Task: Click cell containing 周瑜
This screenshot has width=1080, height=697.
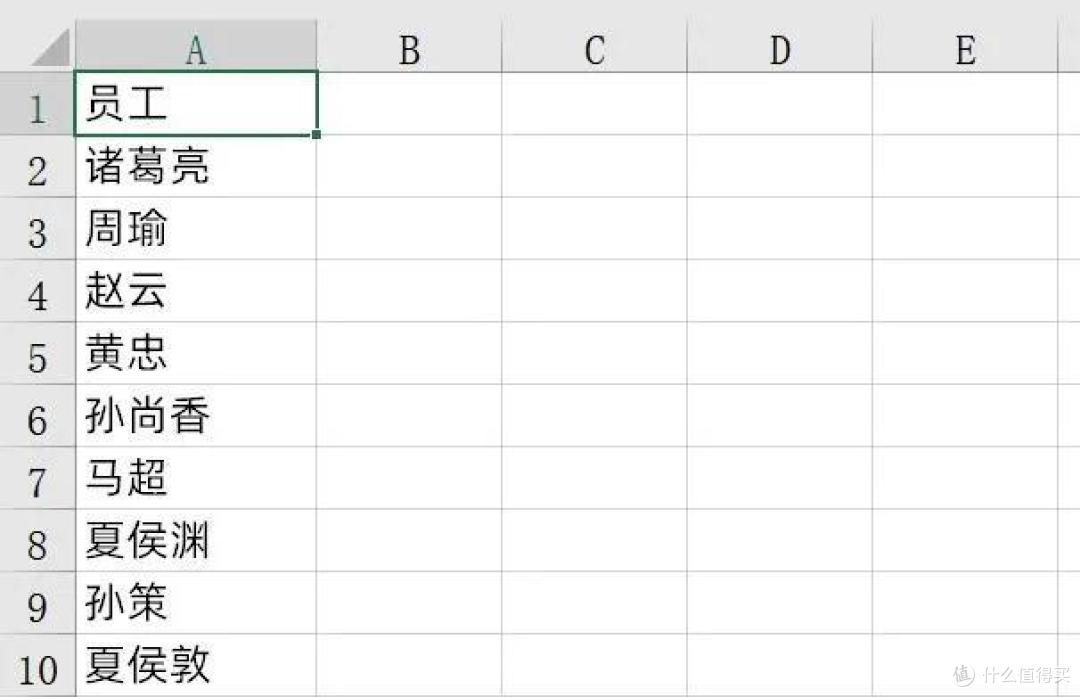Action: [196, 229]
